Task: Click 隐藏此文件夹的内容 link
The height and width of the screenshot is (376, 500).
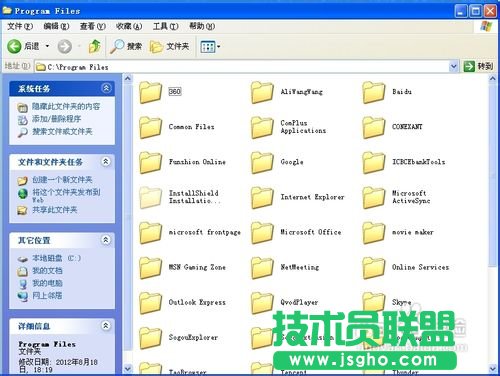Action: 66,107
